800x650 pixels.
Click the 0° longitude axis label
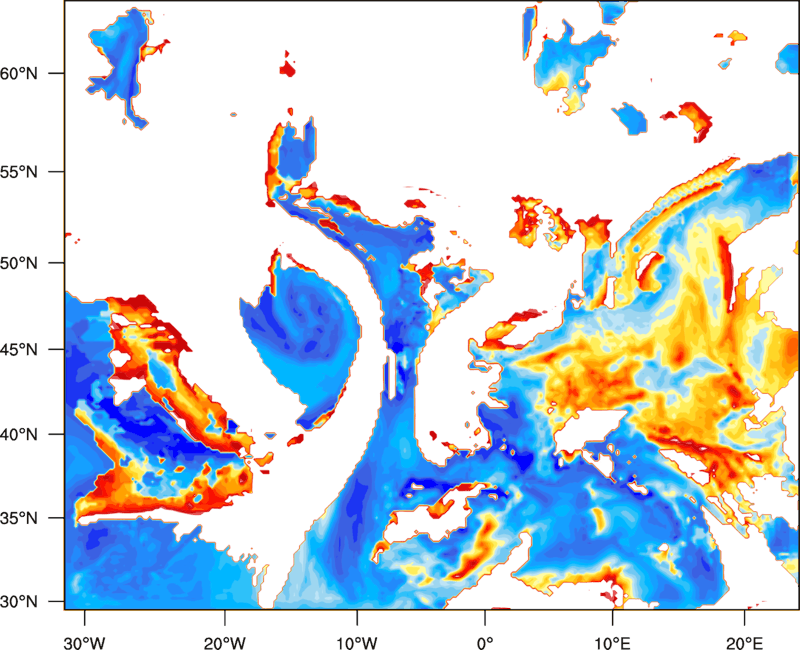point(485,643)
